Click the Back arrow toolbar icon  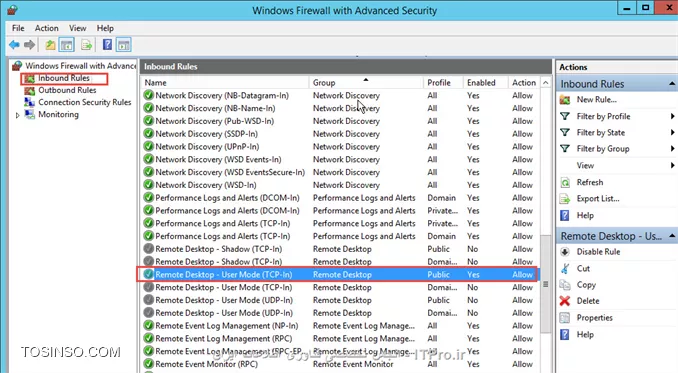point(14,45)
